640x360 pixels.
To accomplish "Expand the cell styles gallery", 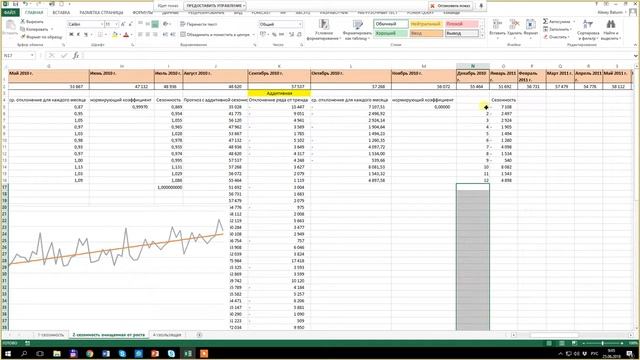I will pyautogui.click(x=482, y=36).
